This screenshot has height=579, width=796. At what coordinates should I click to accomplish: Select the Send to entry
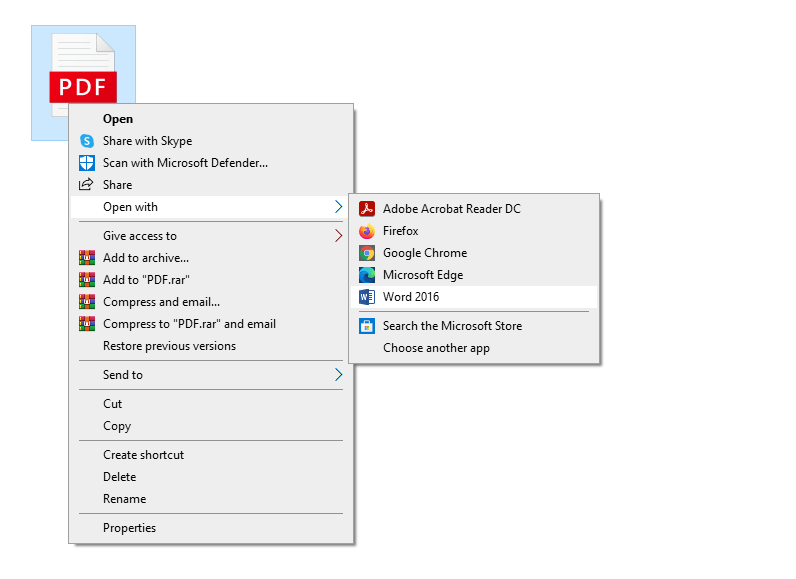pos(210,375)
